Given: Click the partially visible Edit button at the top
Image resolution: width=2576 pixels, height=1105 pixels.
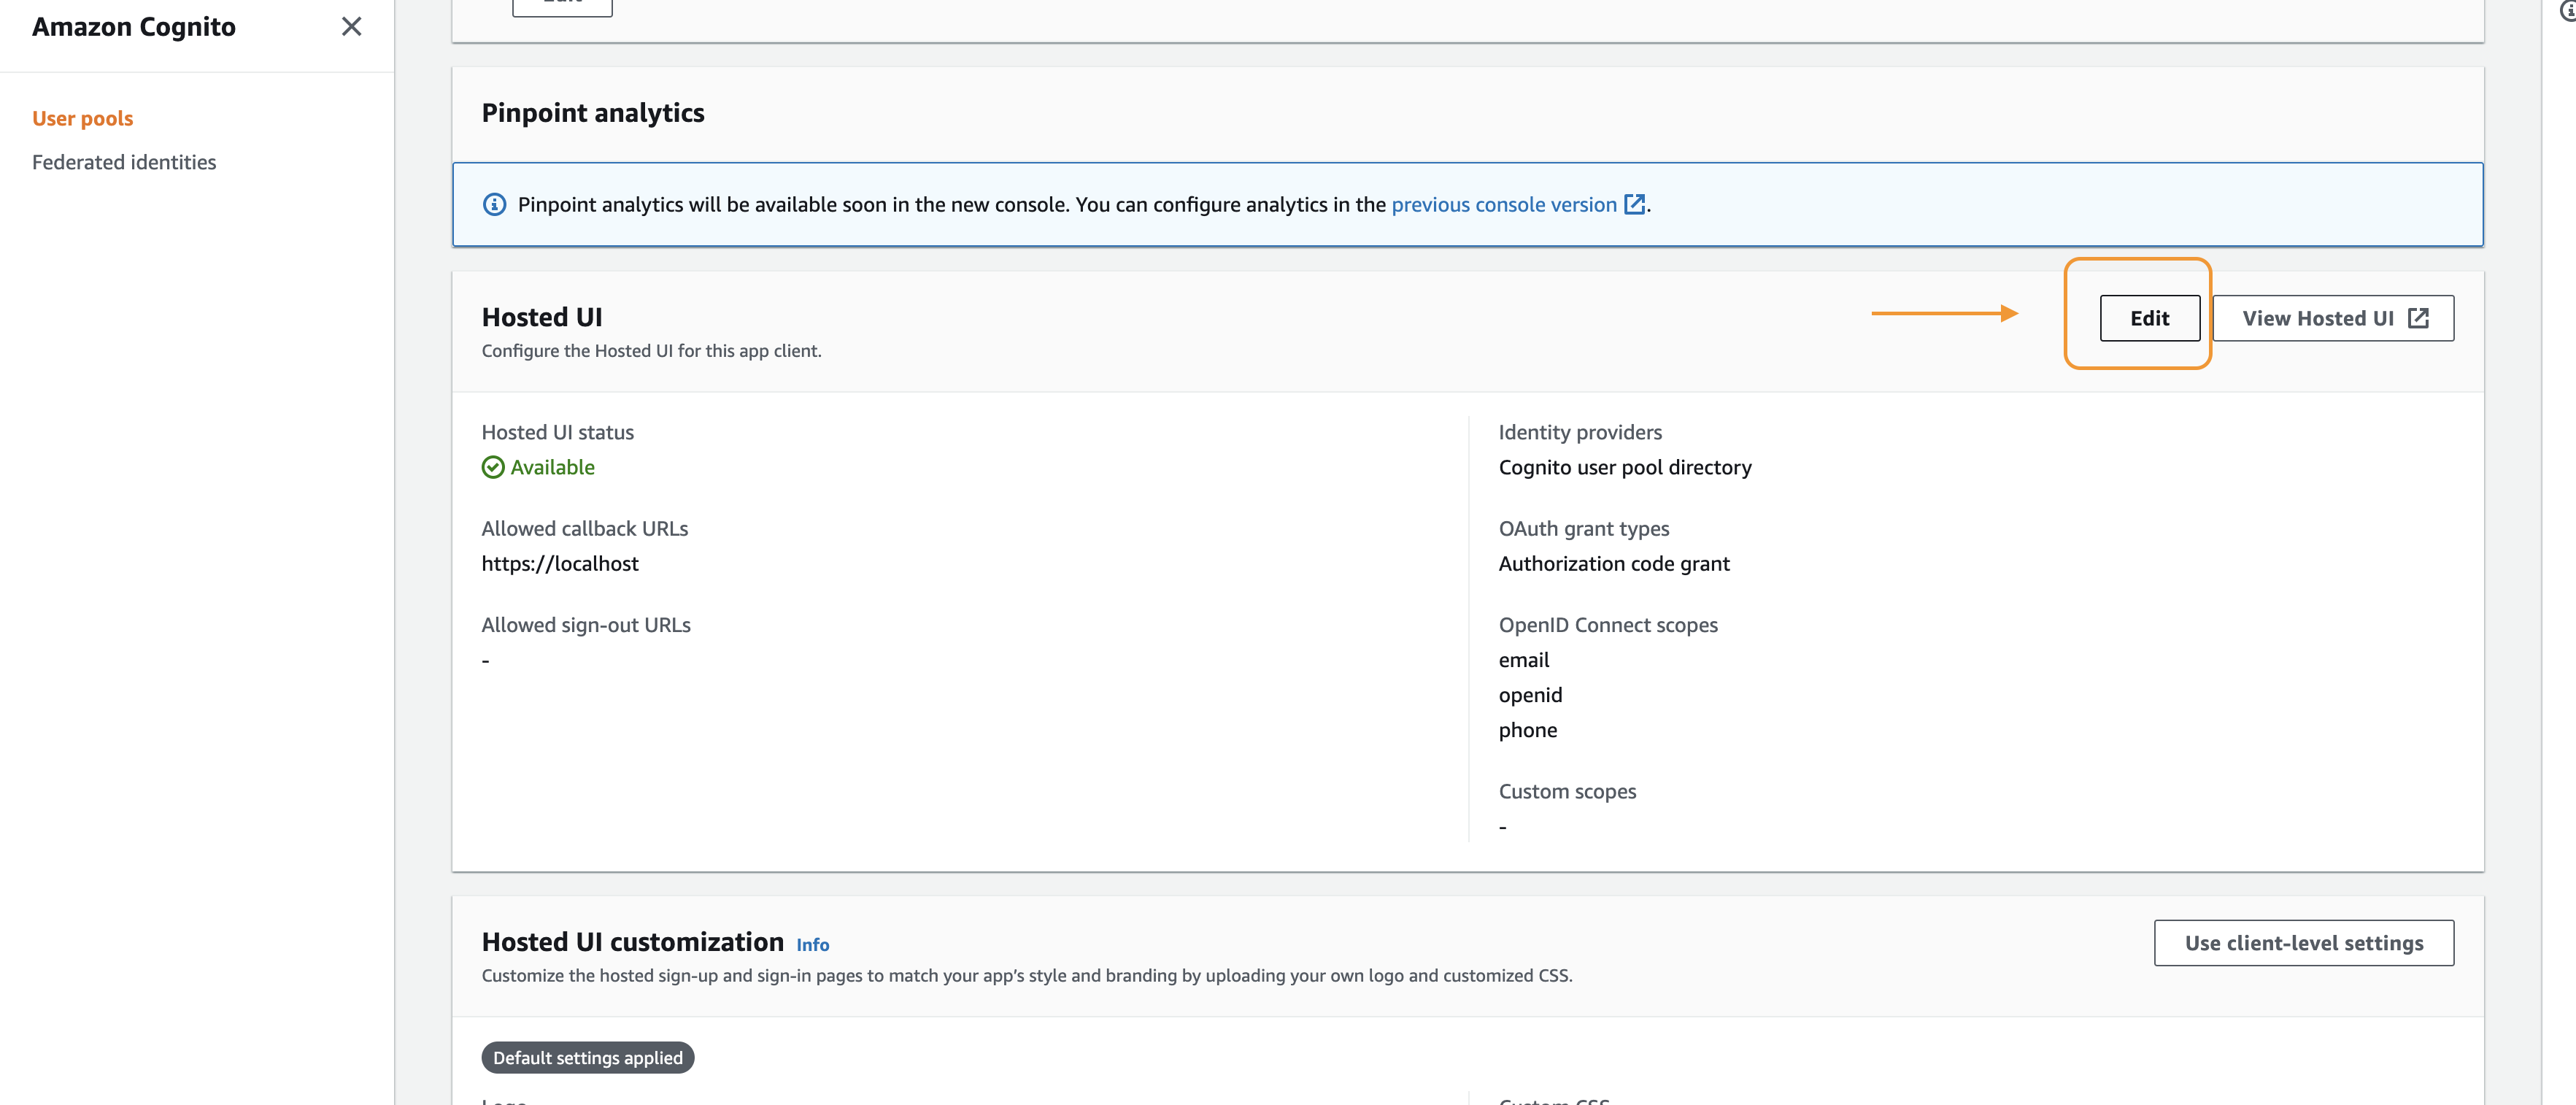Looking at the screenshot, I should point(562,6).
